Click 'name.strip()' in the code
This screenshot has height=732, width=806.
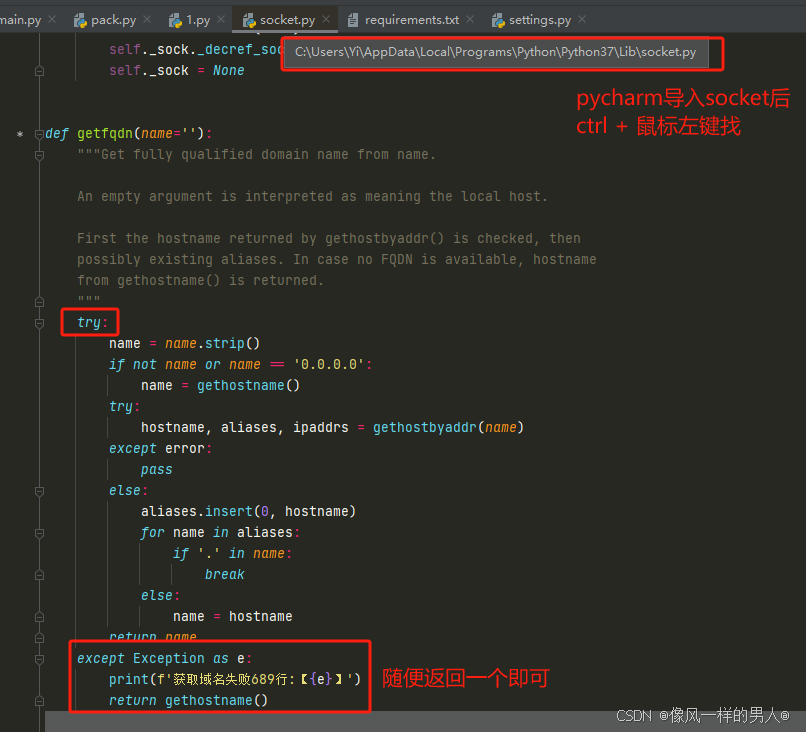tap(212, 343)
